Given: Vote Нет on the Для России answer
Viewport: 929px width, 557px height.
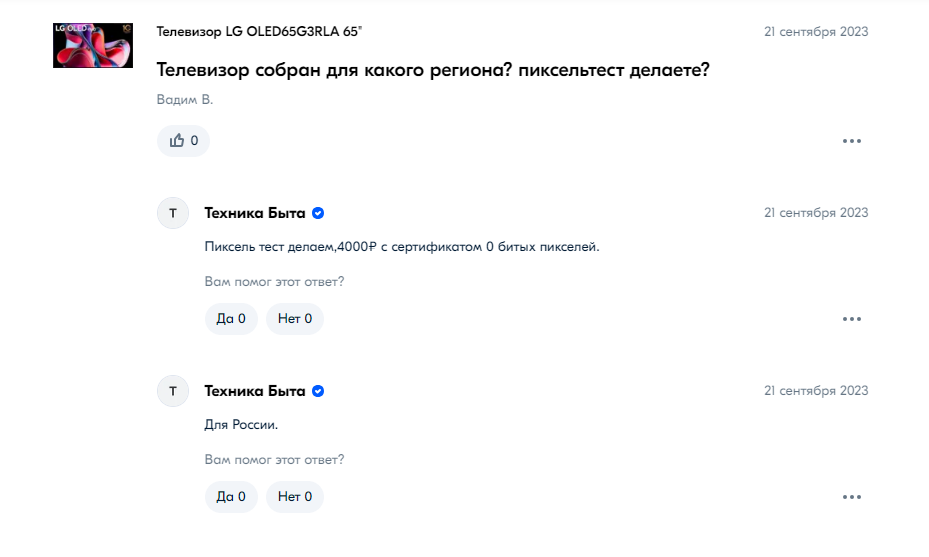Looking at the screenshot, I should point(295,497).
